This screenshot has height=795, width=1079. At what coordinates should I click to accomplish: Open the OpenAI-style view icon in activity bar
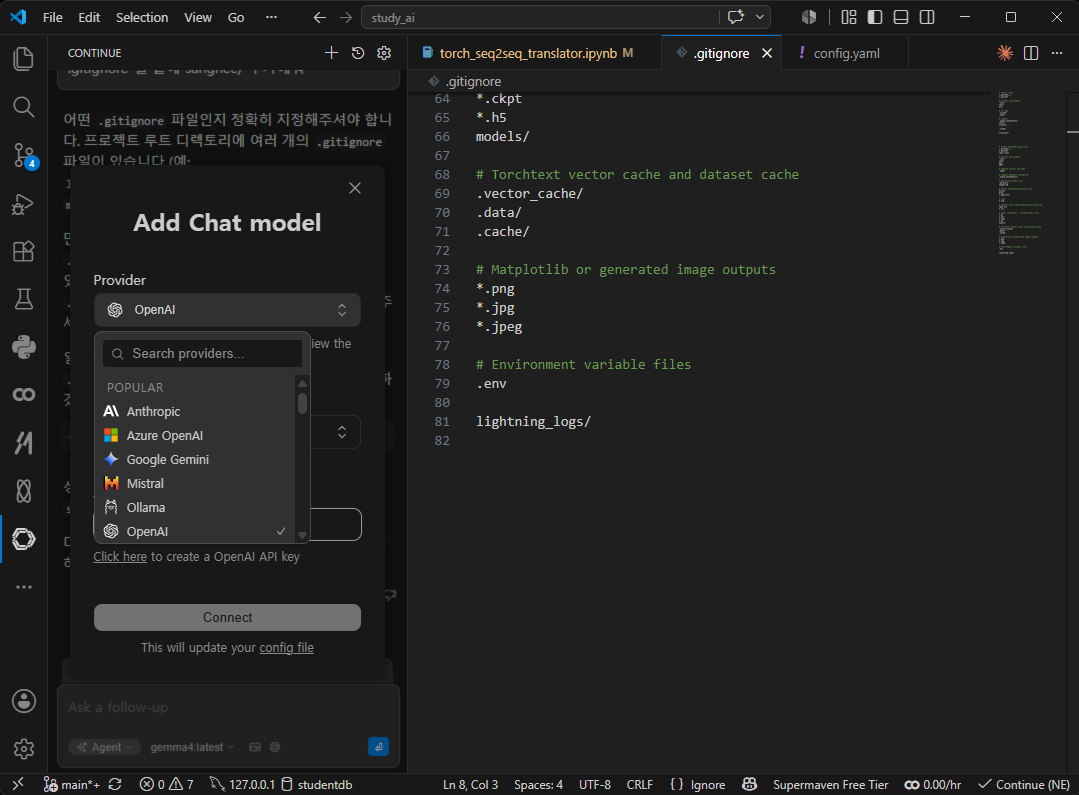23,539
